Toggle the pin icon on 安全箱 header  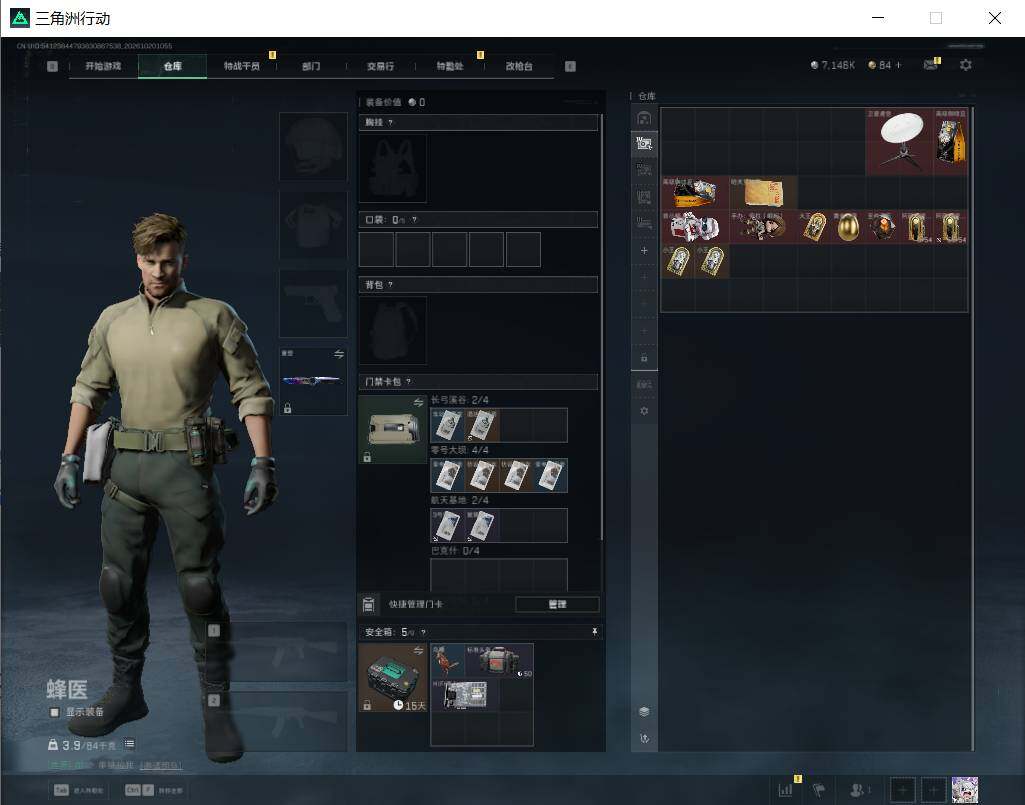(594, 631)
